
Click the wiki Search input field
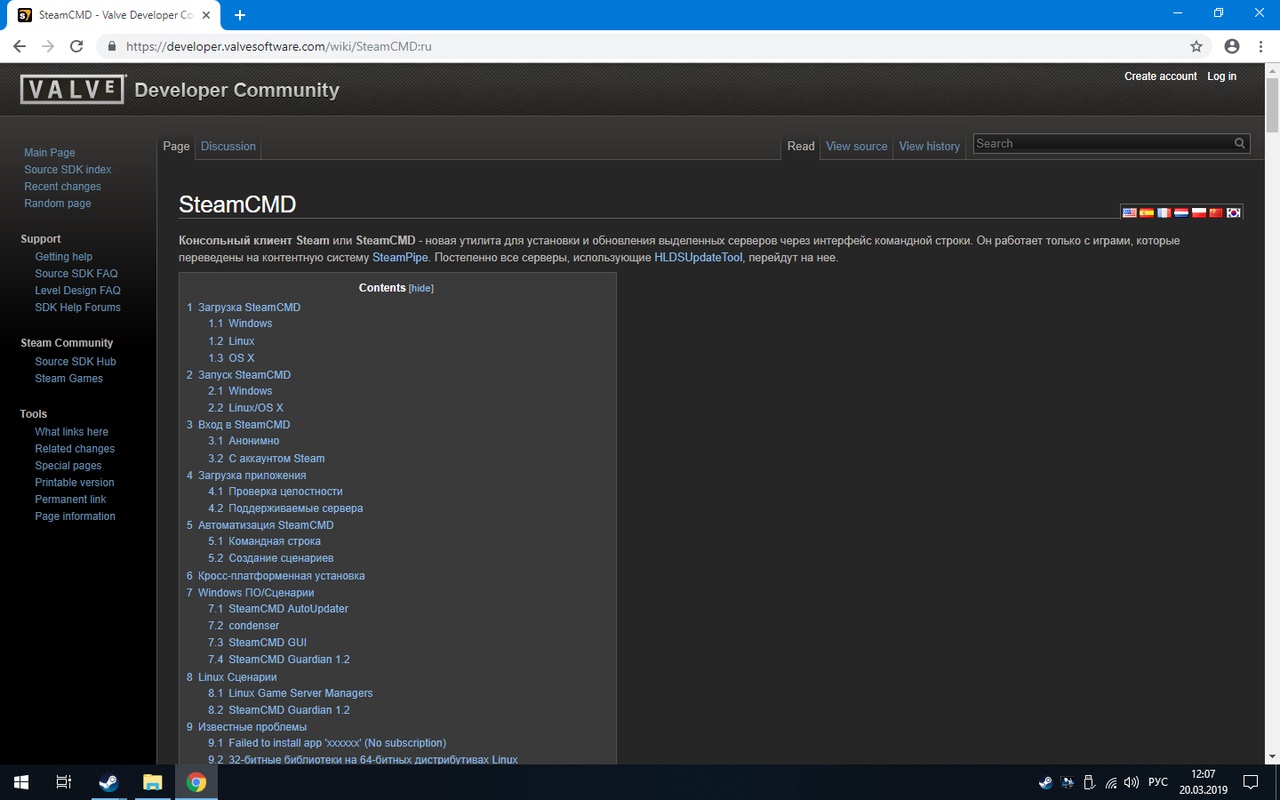pos(1103,144)
